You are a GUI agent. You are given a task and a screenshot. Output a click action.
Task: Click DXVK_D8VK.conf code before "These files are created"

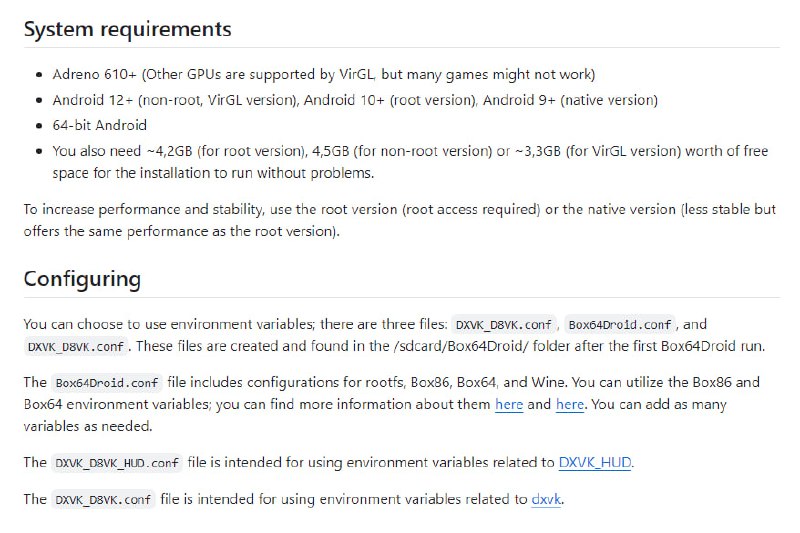point(76,347)
